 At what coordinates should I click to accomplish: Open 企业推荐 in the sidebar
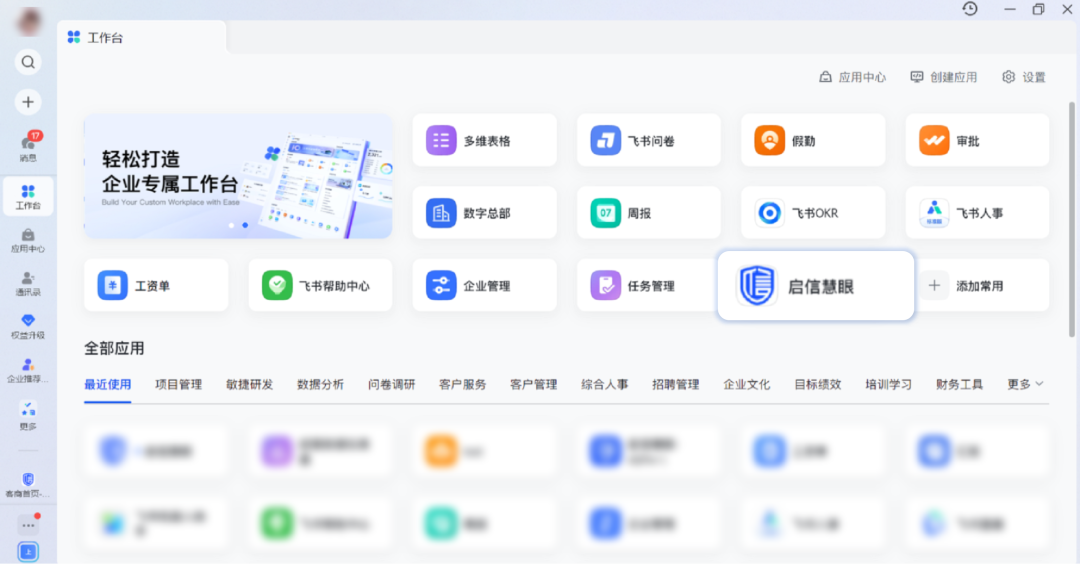[28, 370]
